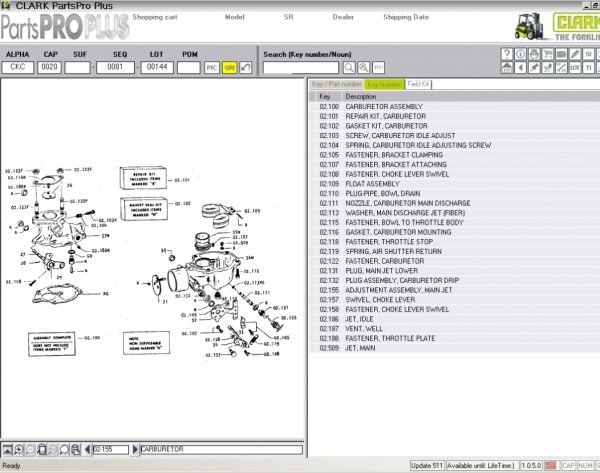600x473 pixels.
Task: Open the Field Kit tab
Action: coord(418,84)
